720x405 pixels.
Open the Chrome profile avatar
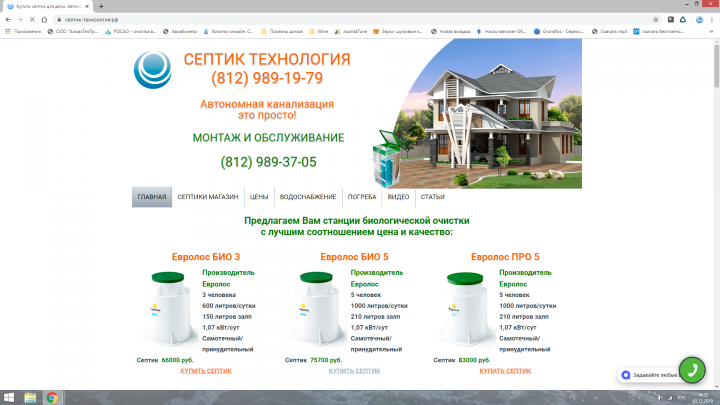click(699, 20)
